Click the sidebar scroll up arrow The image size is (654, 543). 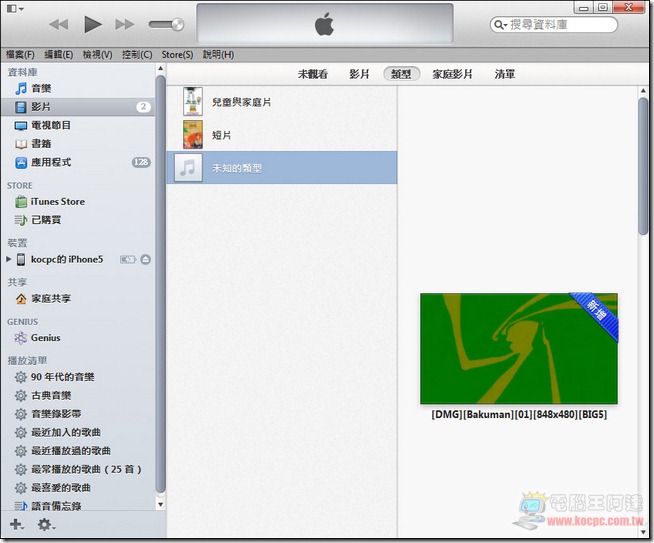click(161, 68)
